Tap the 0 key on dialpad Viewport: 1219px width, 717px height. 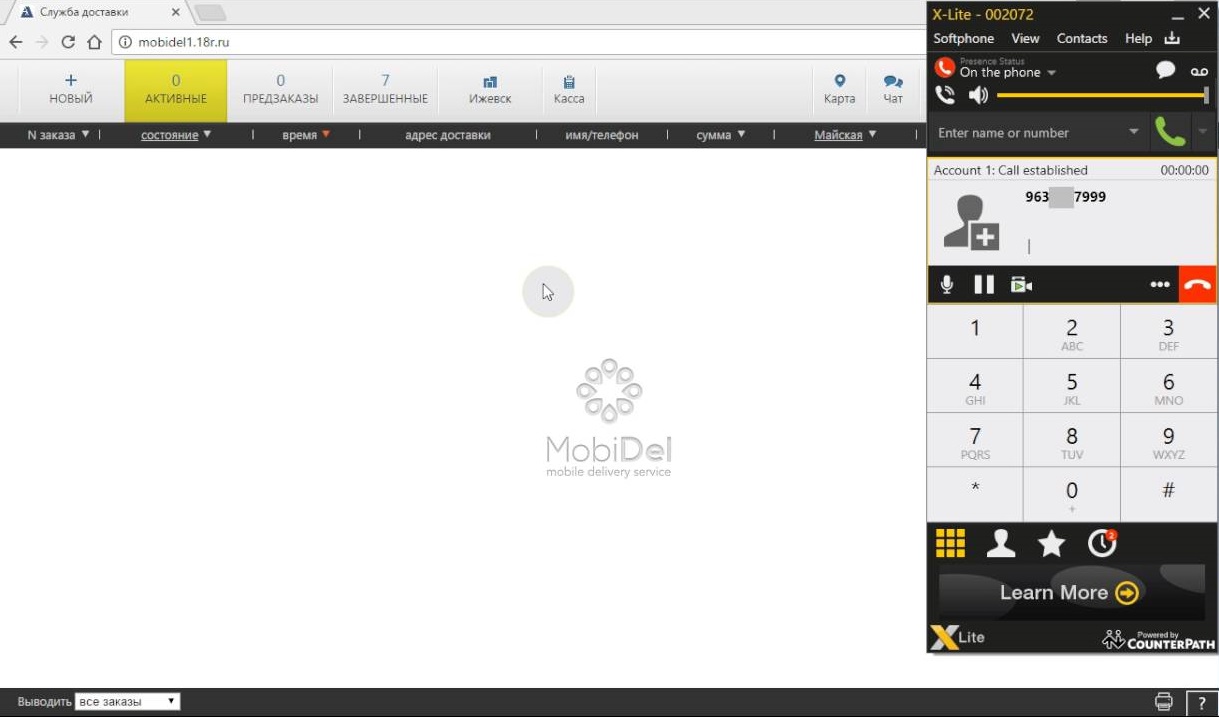click(x=1072, y=494)
